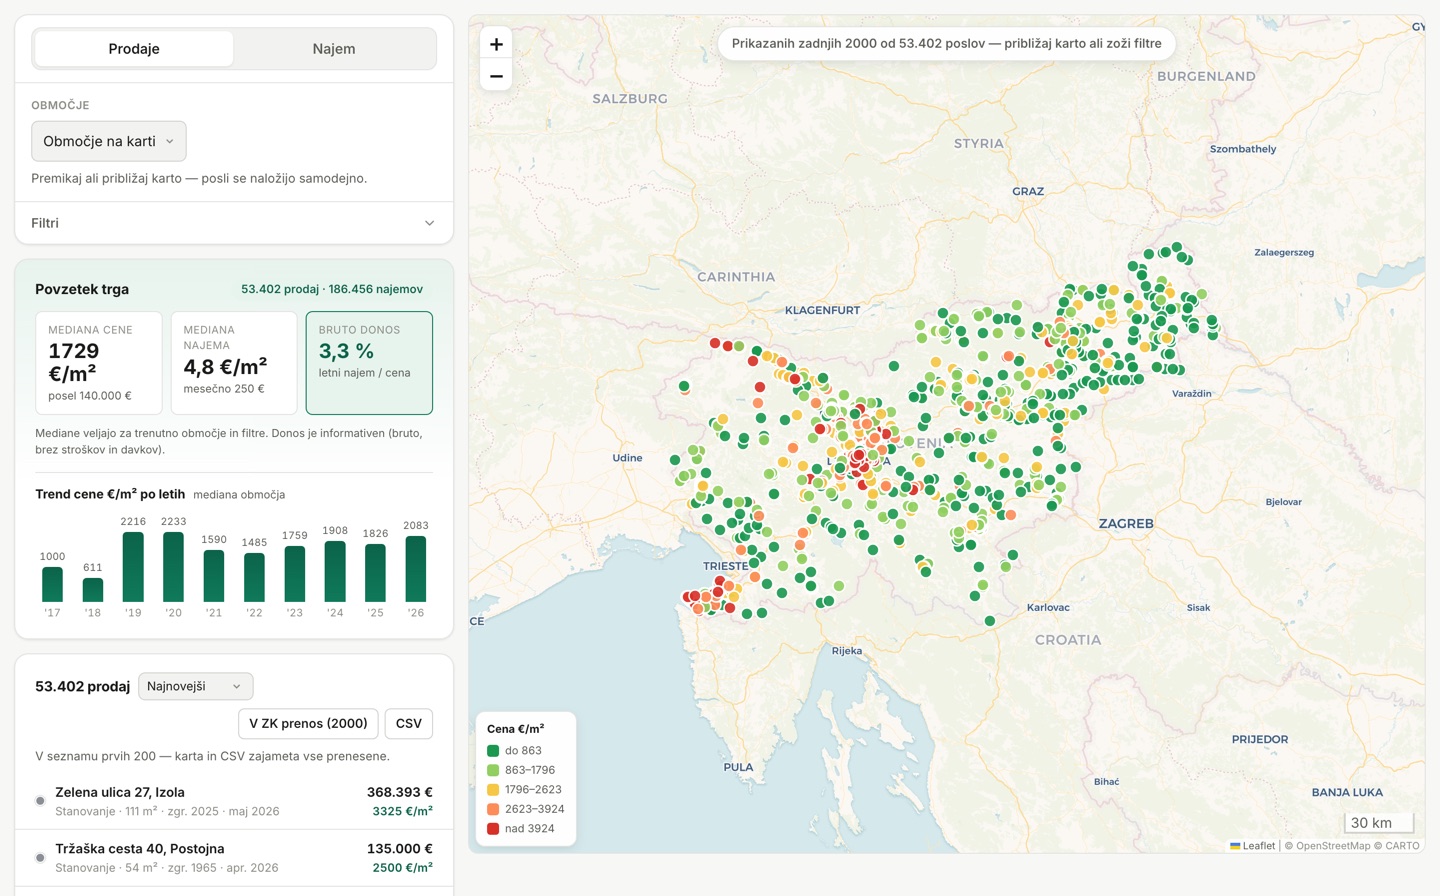Click the 3325 €/m² value

402,811
